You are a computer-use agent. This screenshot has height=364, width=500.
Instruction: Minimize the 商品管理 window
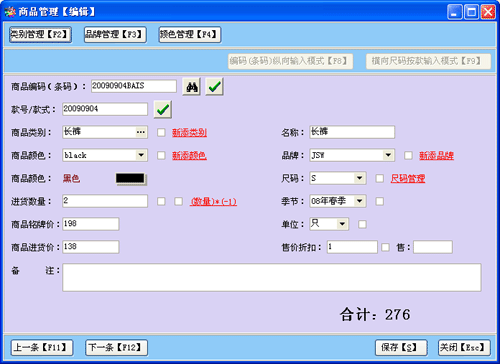coord(455,12)
